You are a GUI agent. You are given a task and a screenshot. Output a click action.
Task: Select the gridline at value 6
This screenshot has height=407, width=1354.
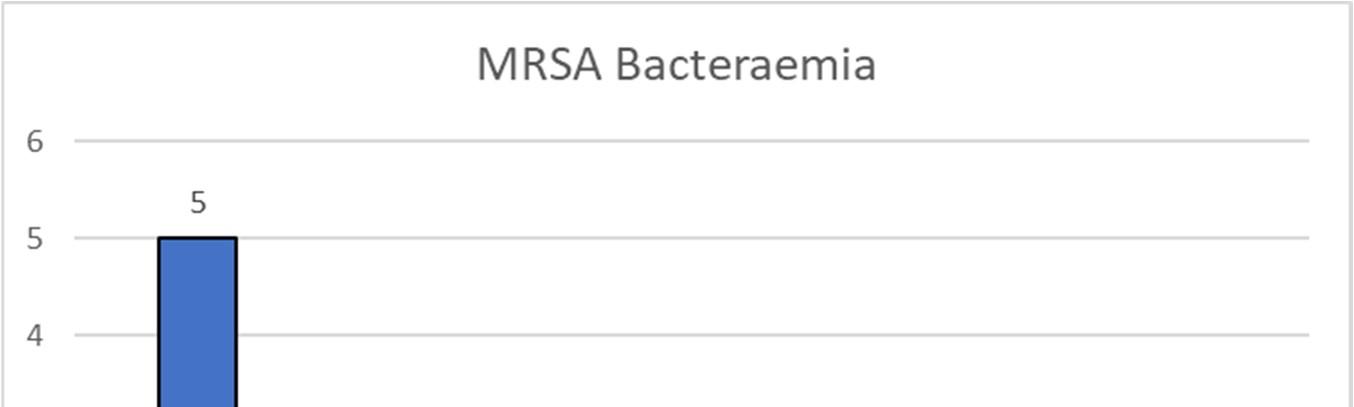tap(700, 141)
